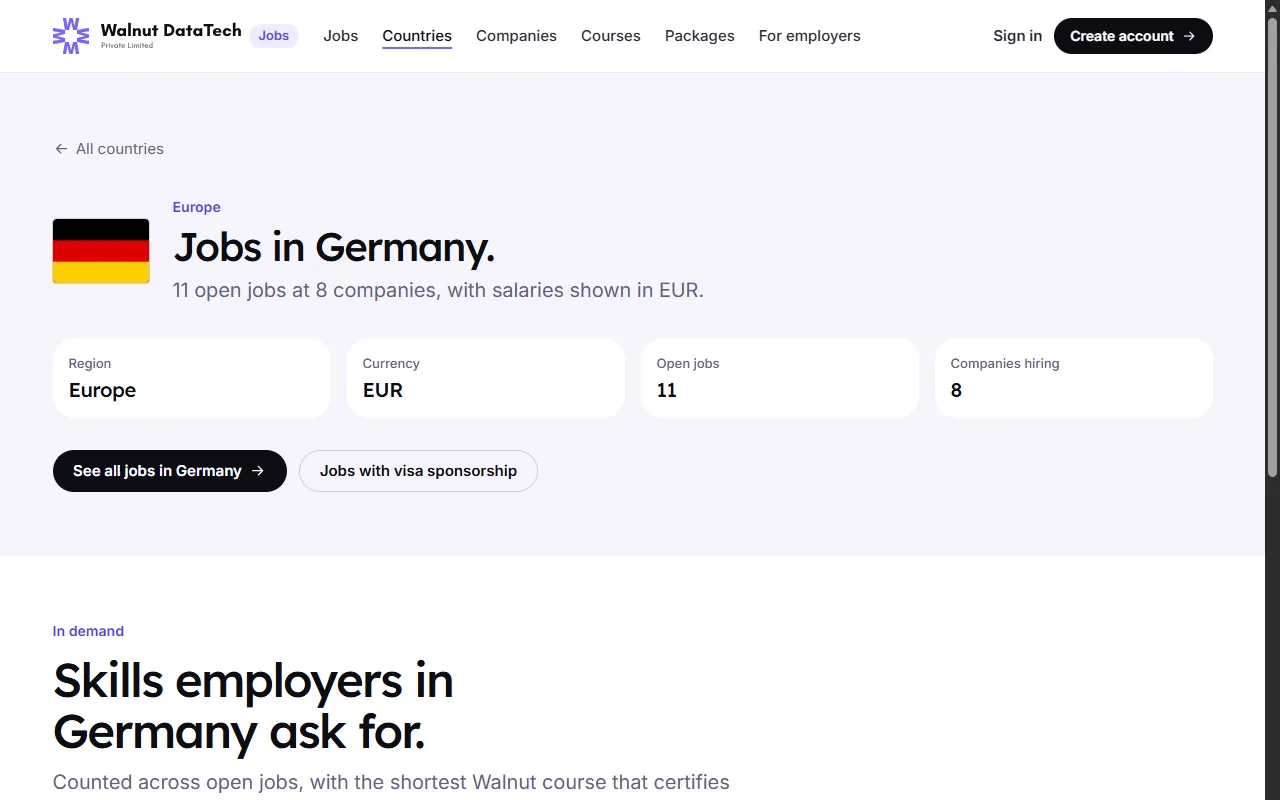Click the Currency EUR stat card
Screen dimensions: 1280x800
[x=486, y=378]
